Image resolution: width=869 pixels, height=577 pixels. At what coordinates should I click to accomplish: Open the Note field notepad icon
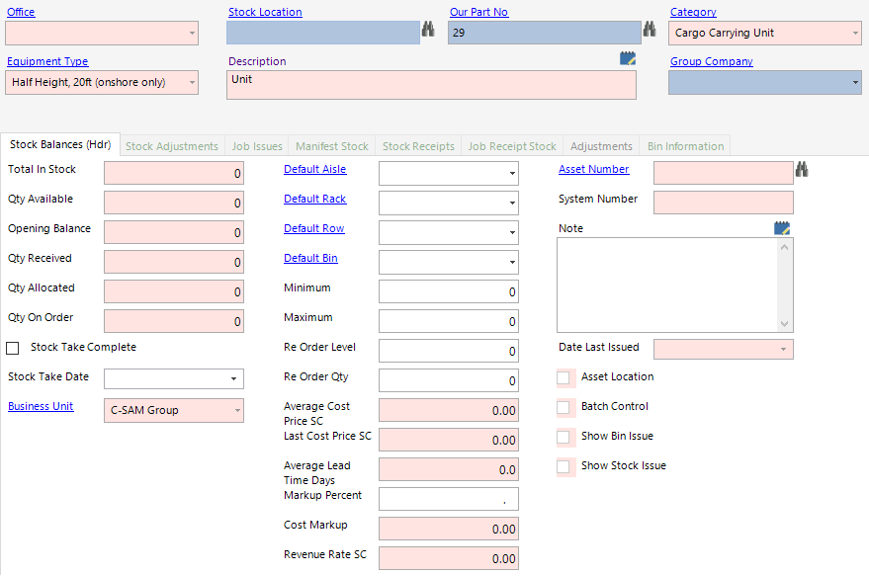coord(782,228)
